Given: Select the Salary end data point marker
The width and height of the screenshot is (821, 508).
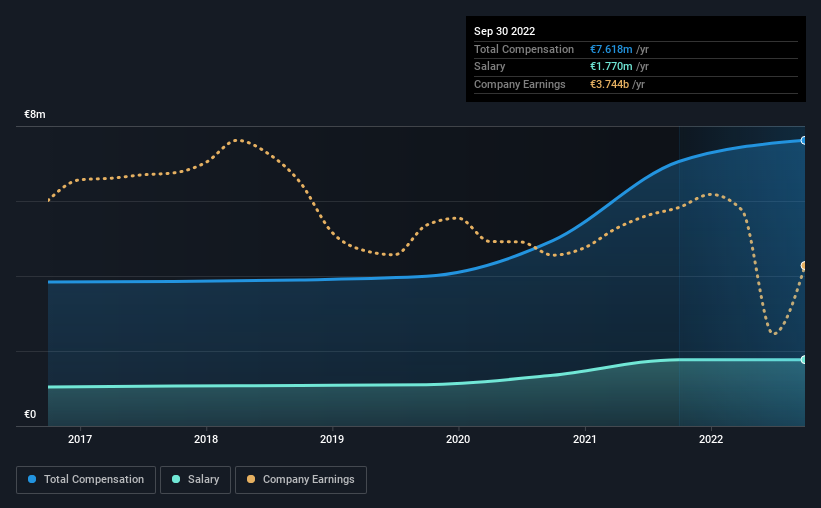Looking at the screenshot, I should point(804,360).
